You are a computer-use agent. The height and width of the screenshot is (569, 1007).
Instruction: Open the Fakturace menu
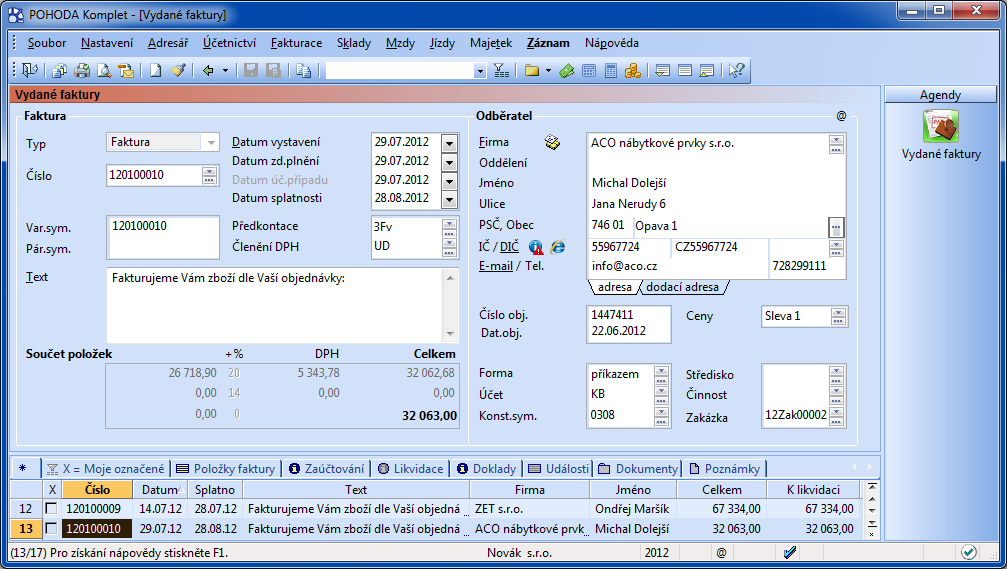click(296, 43)
